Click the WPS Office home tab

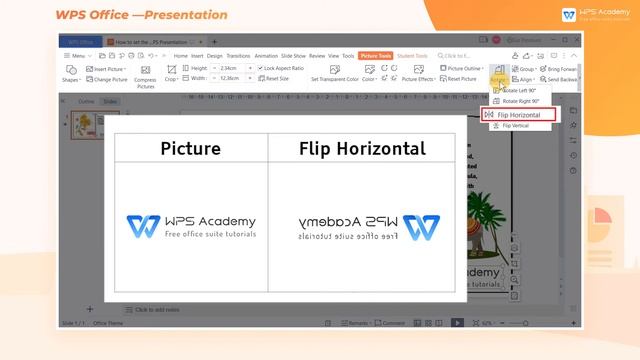(x=81, y=42)
